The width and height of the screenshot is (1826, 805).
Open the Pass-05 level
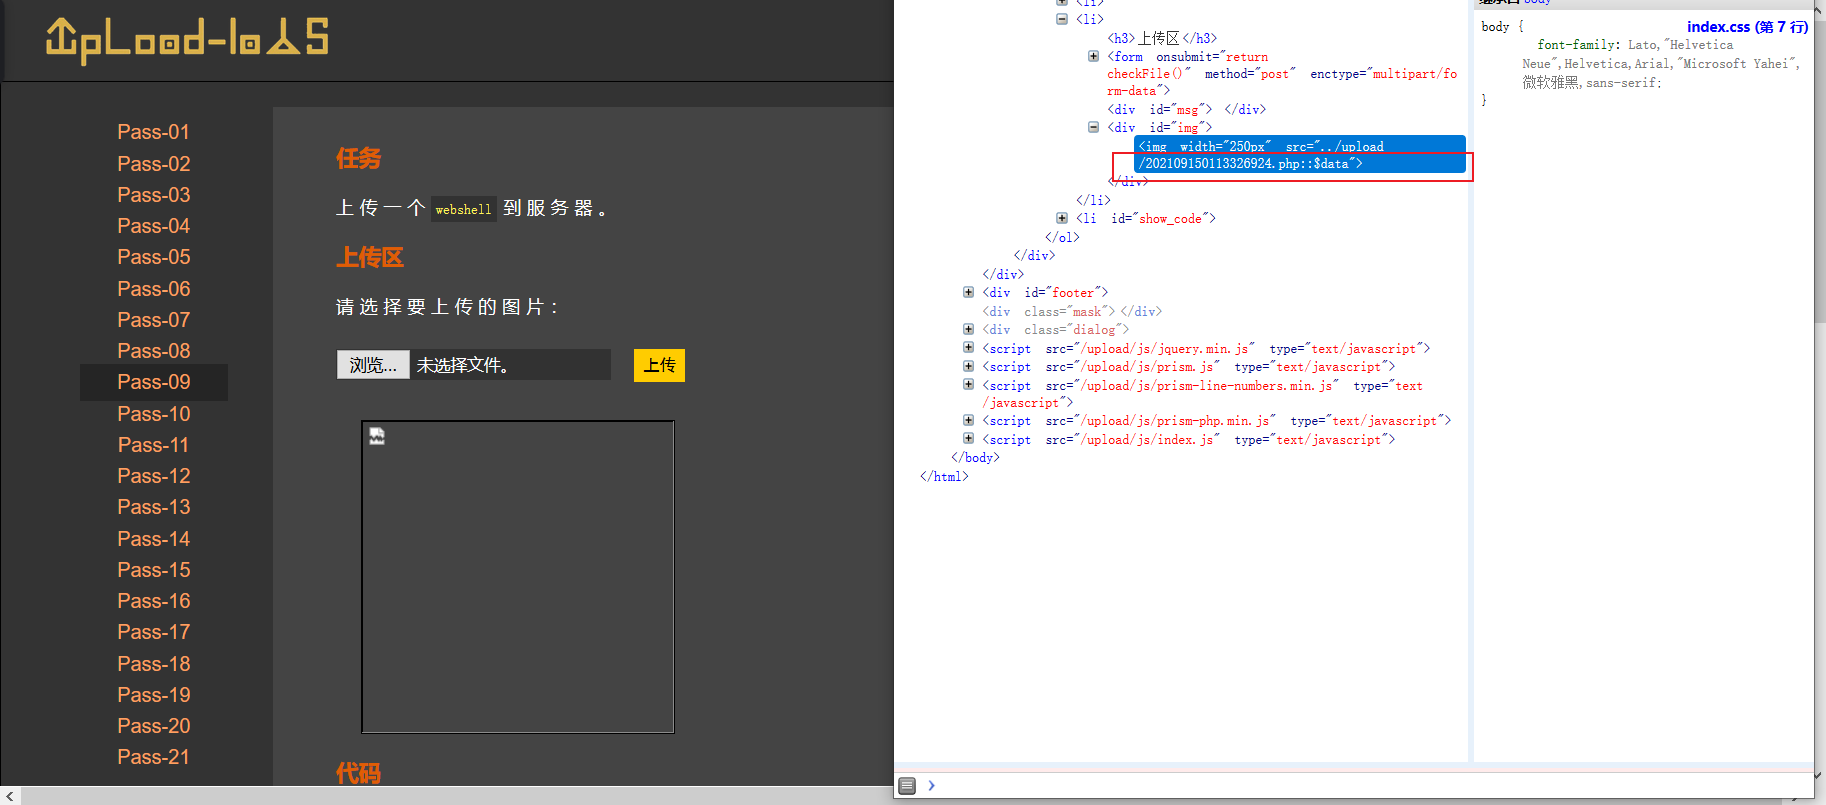153,257
